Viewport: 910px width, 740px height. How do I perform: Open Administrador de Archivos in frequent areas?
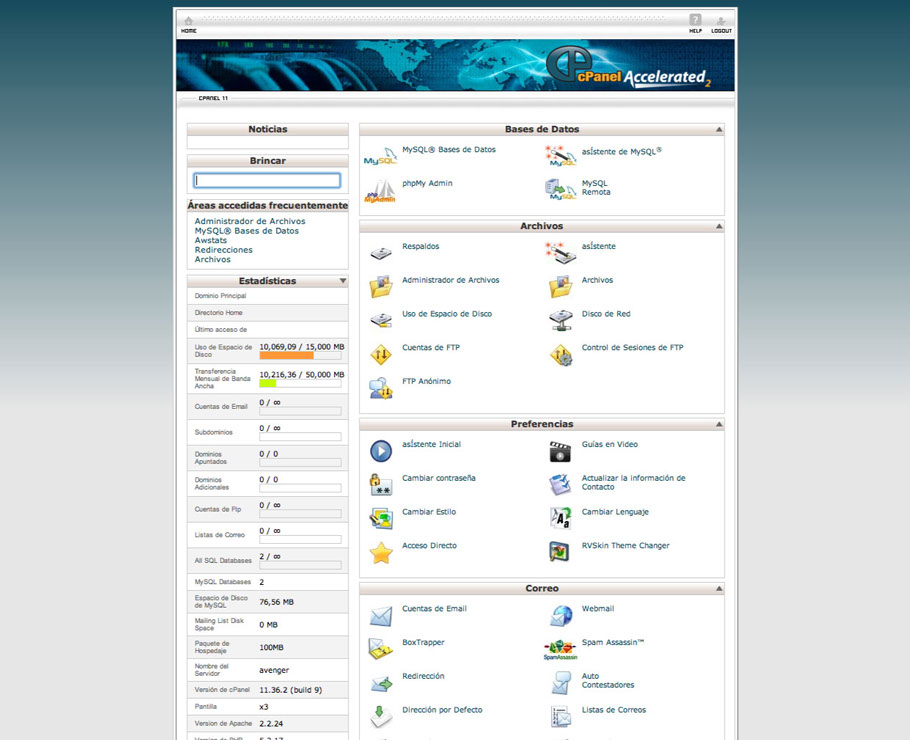pyautogui.click(x=250, y=222)
